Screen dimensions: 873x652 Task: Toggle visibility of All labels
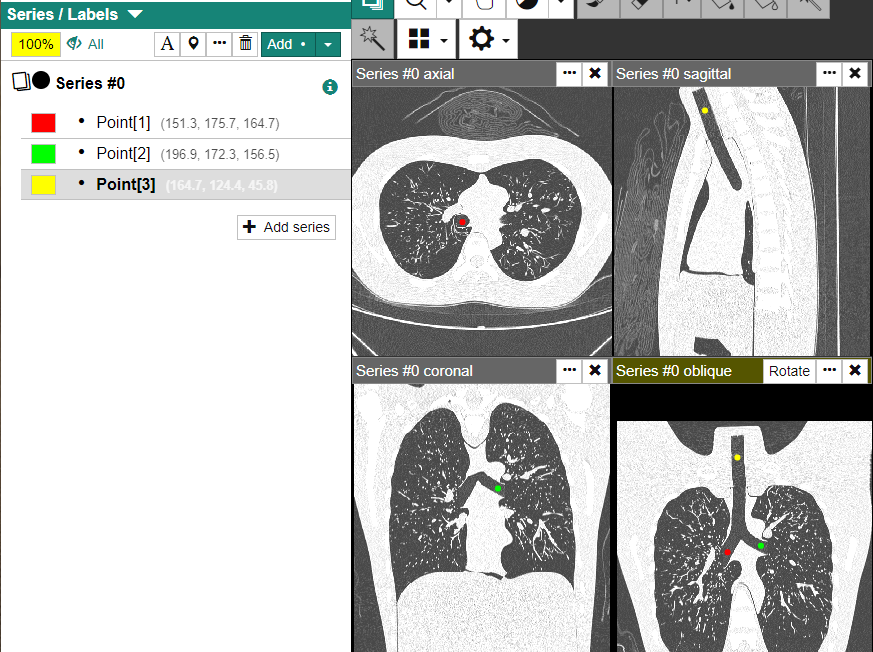pyautogui.click(x=85, y=44)
